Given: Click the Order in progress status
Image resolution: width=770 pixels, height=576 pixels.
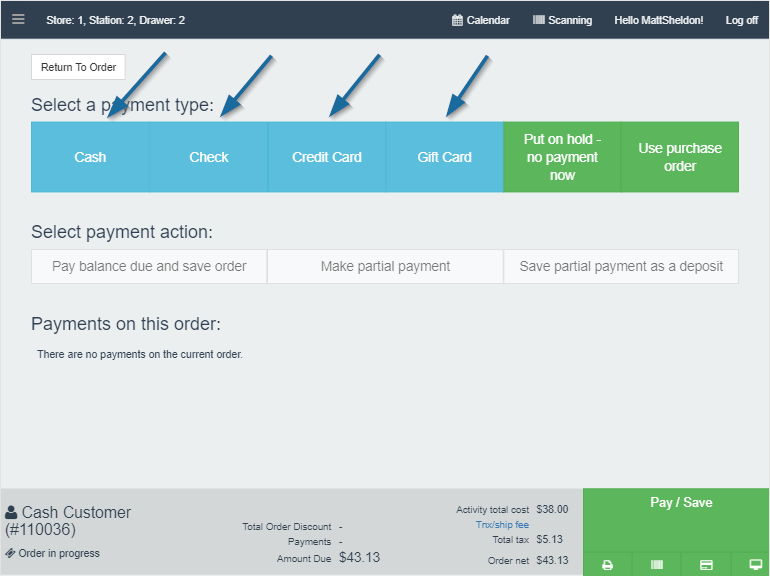Looking at the screenshot, I should [x=53, y=553].
